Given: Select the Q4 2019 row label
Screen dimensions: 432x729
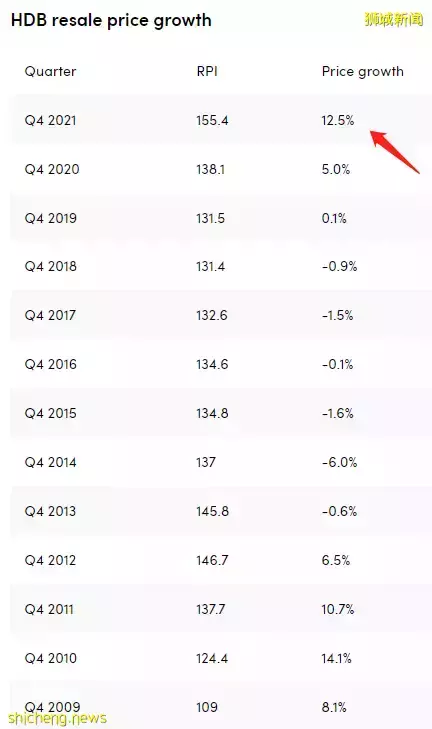Looking at the screenshot, I should coord(51,218).
